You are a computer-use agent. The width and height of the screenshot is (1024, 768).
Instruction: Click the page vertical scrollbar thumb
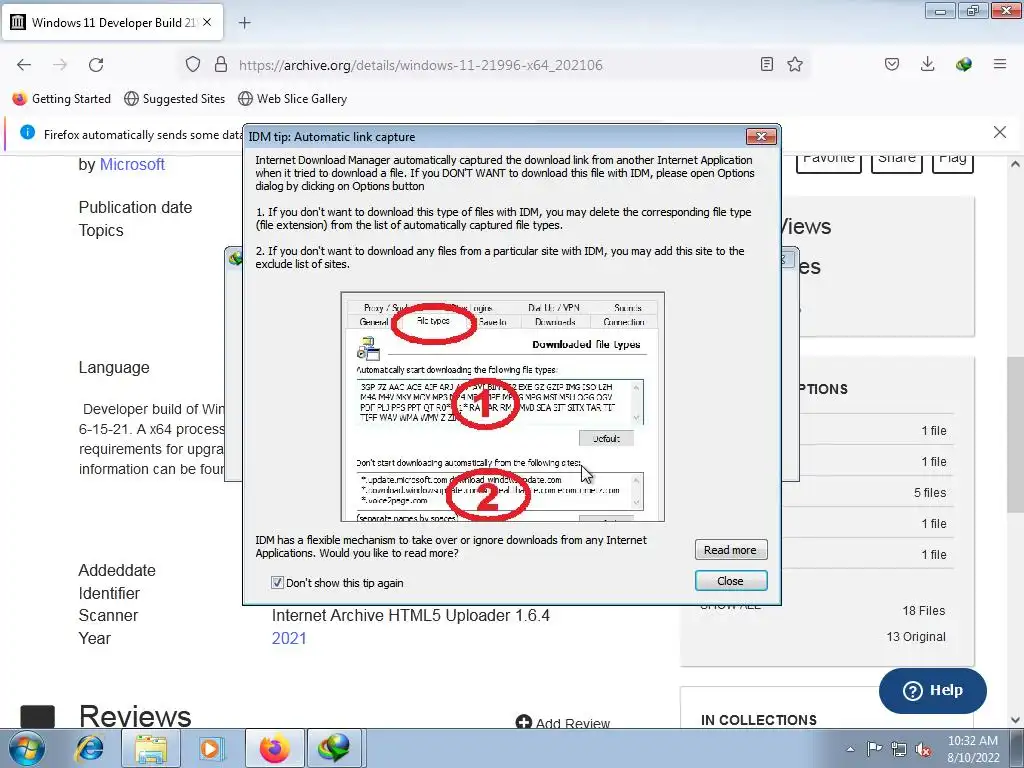tap(1015, 434)
